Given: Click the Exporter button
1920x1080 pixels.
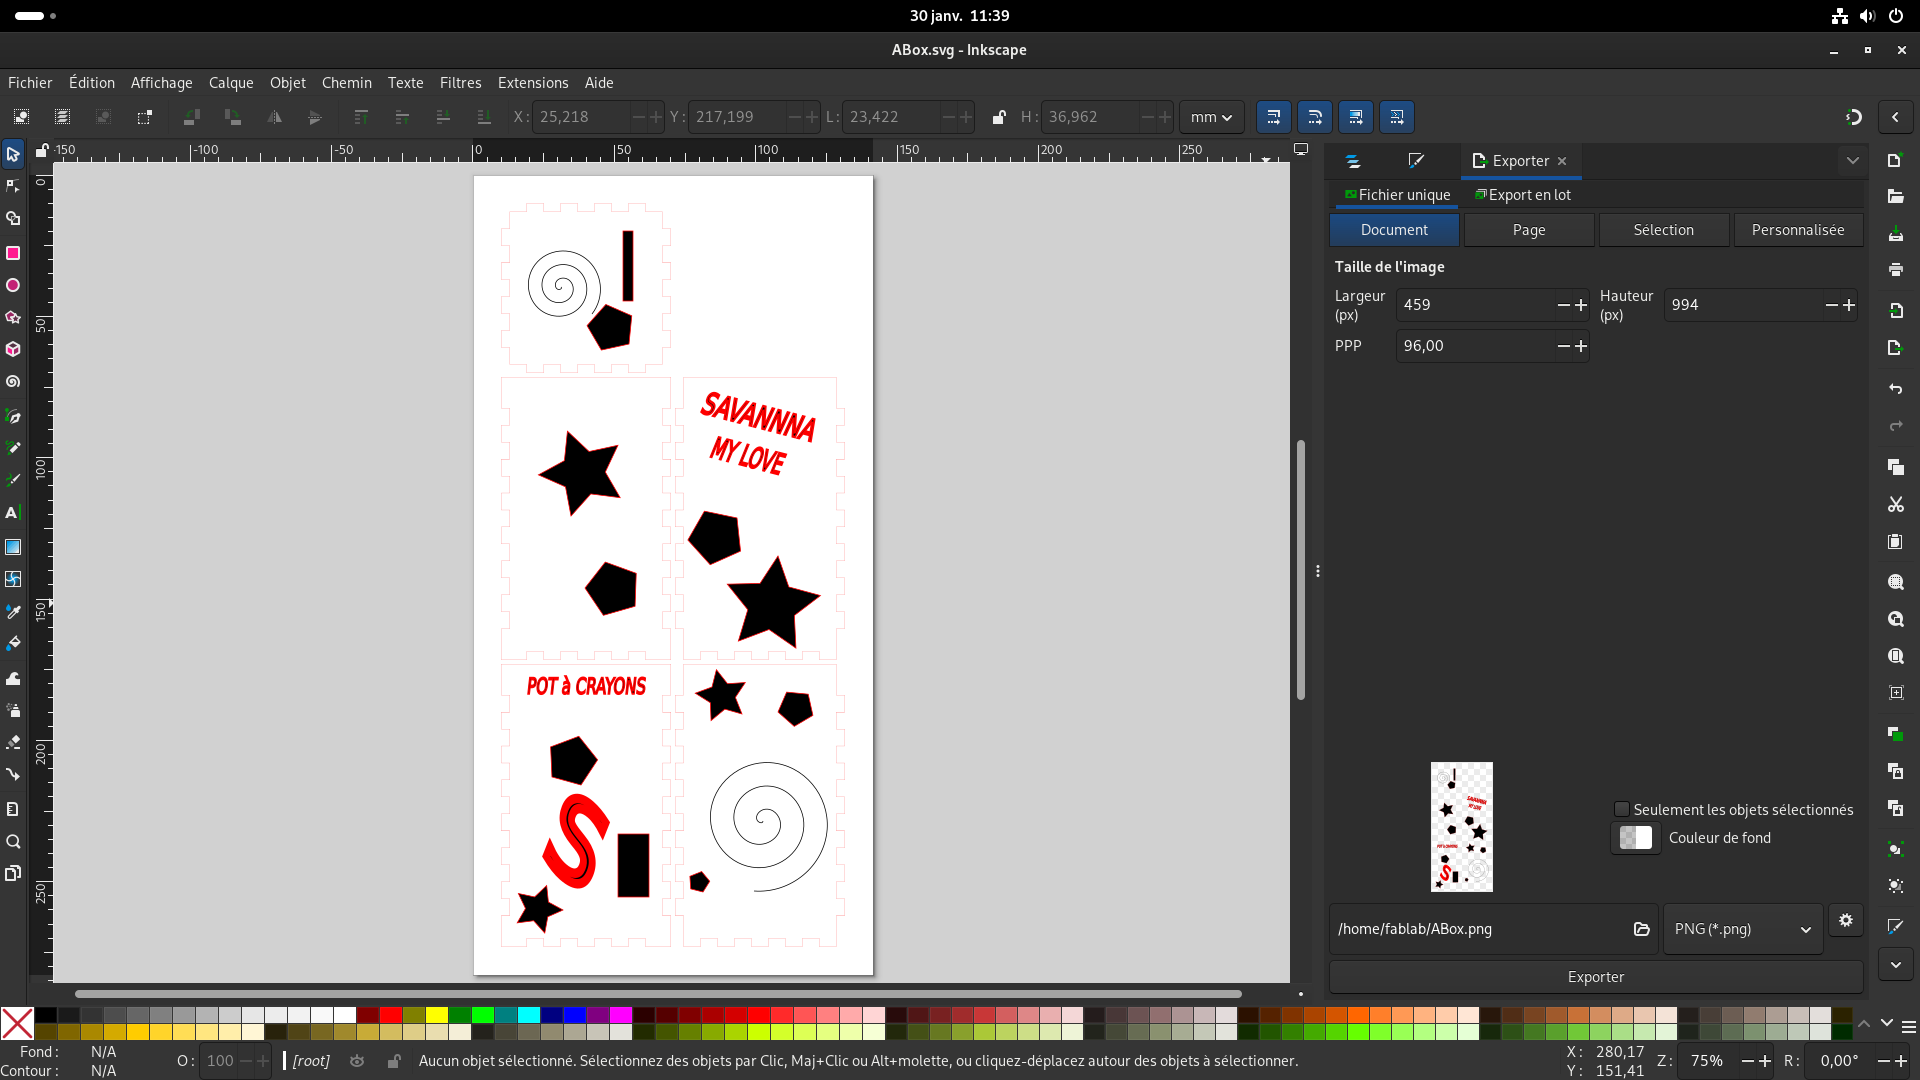Looking at the screenshot, I should tap(1595, 977).
